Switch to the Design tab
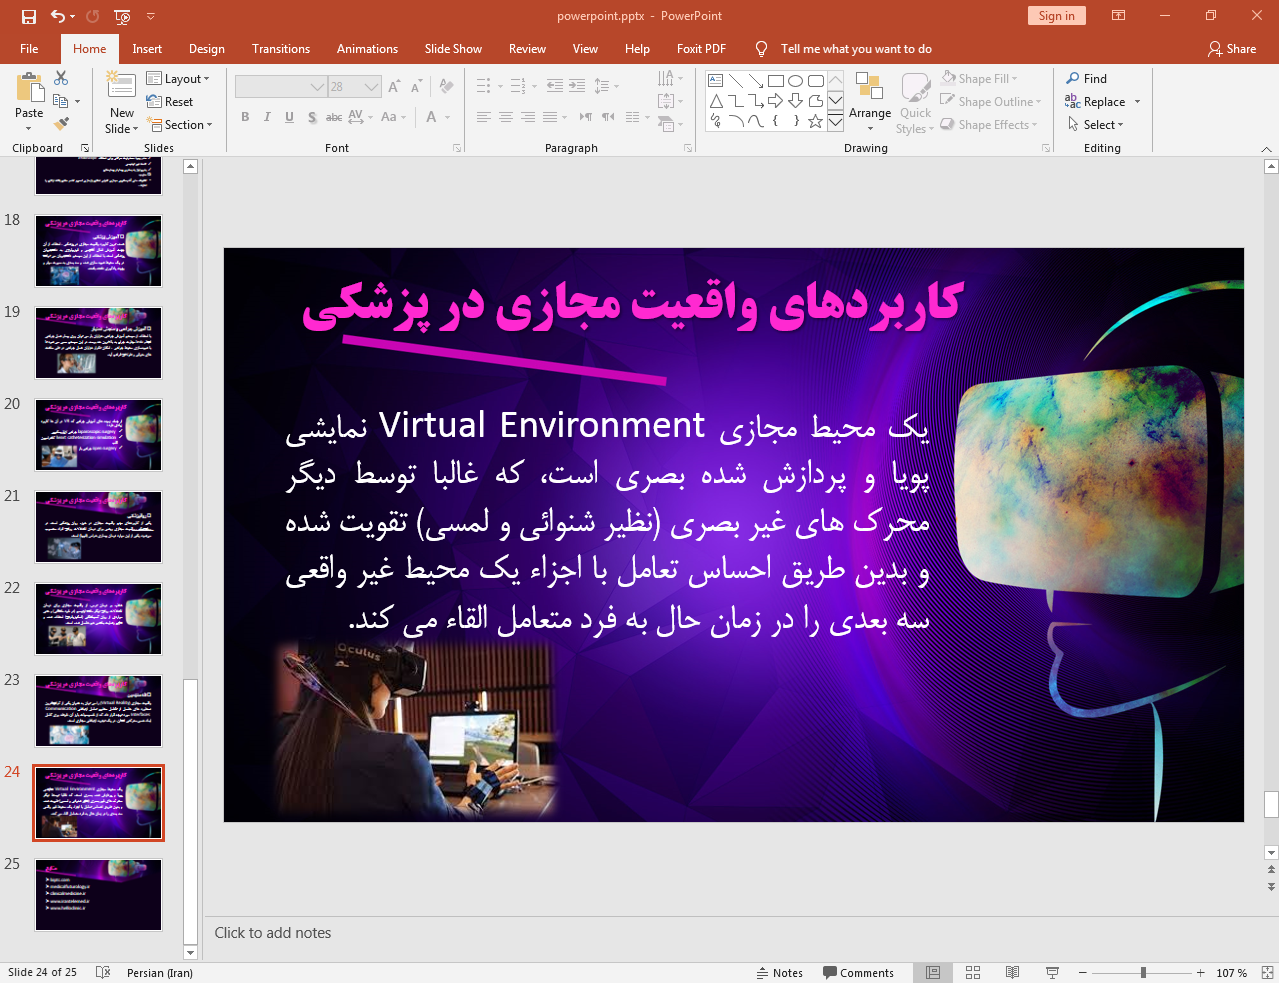The height and width of the screenshot is (983, 1279). [x=207, y=49]
